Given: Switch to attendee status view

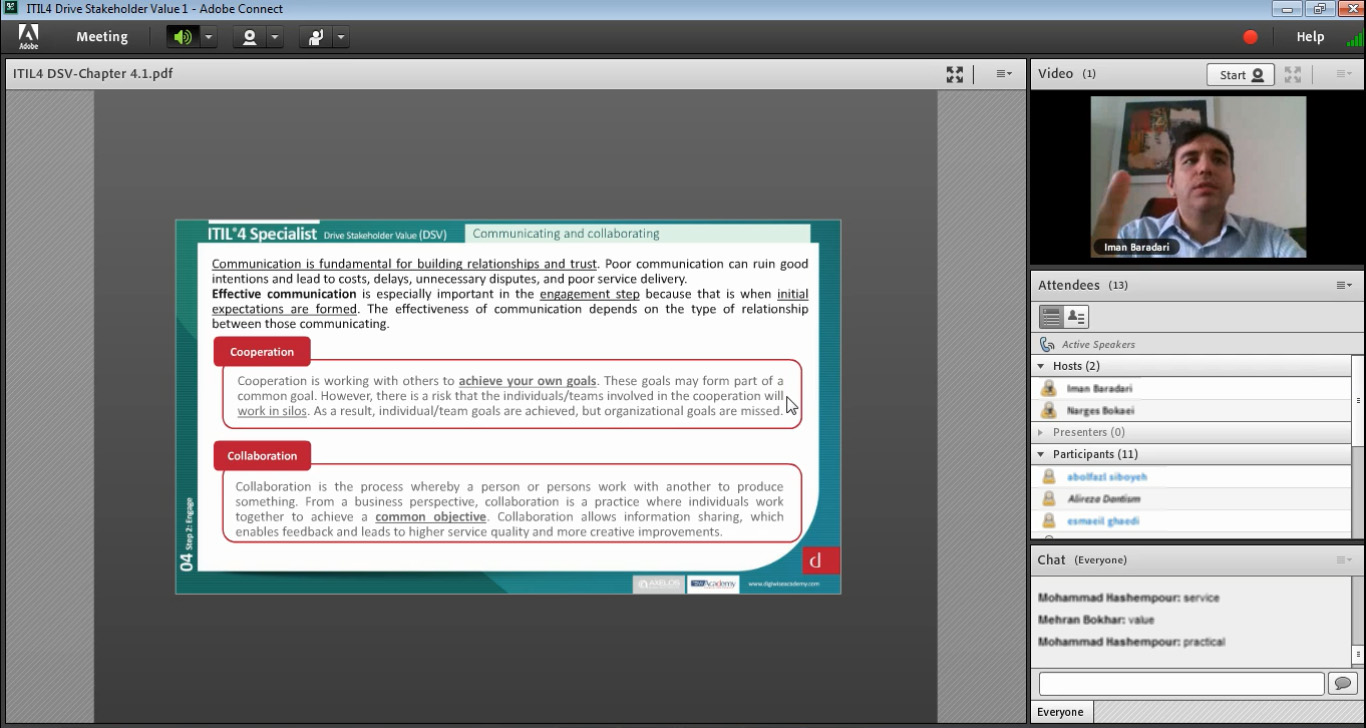Looking at the screenshot, I should pos(1076,317).
